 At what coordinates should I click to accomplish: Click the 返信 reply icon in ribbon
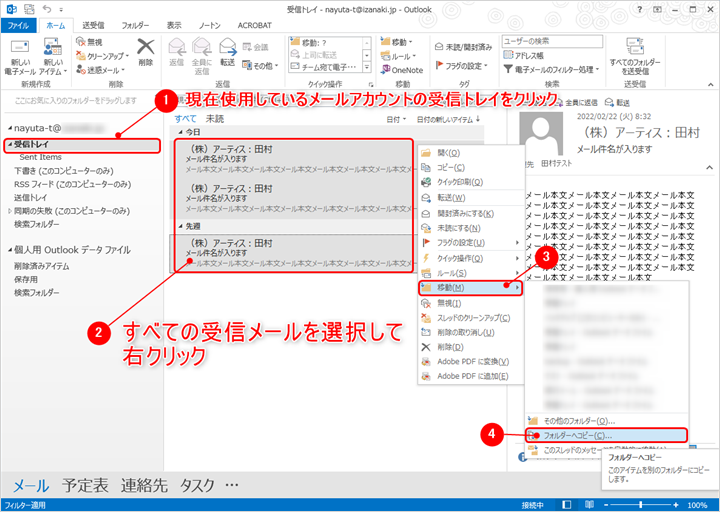(177, 52)
